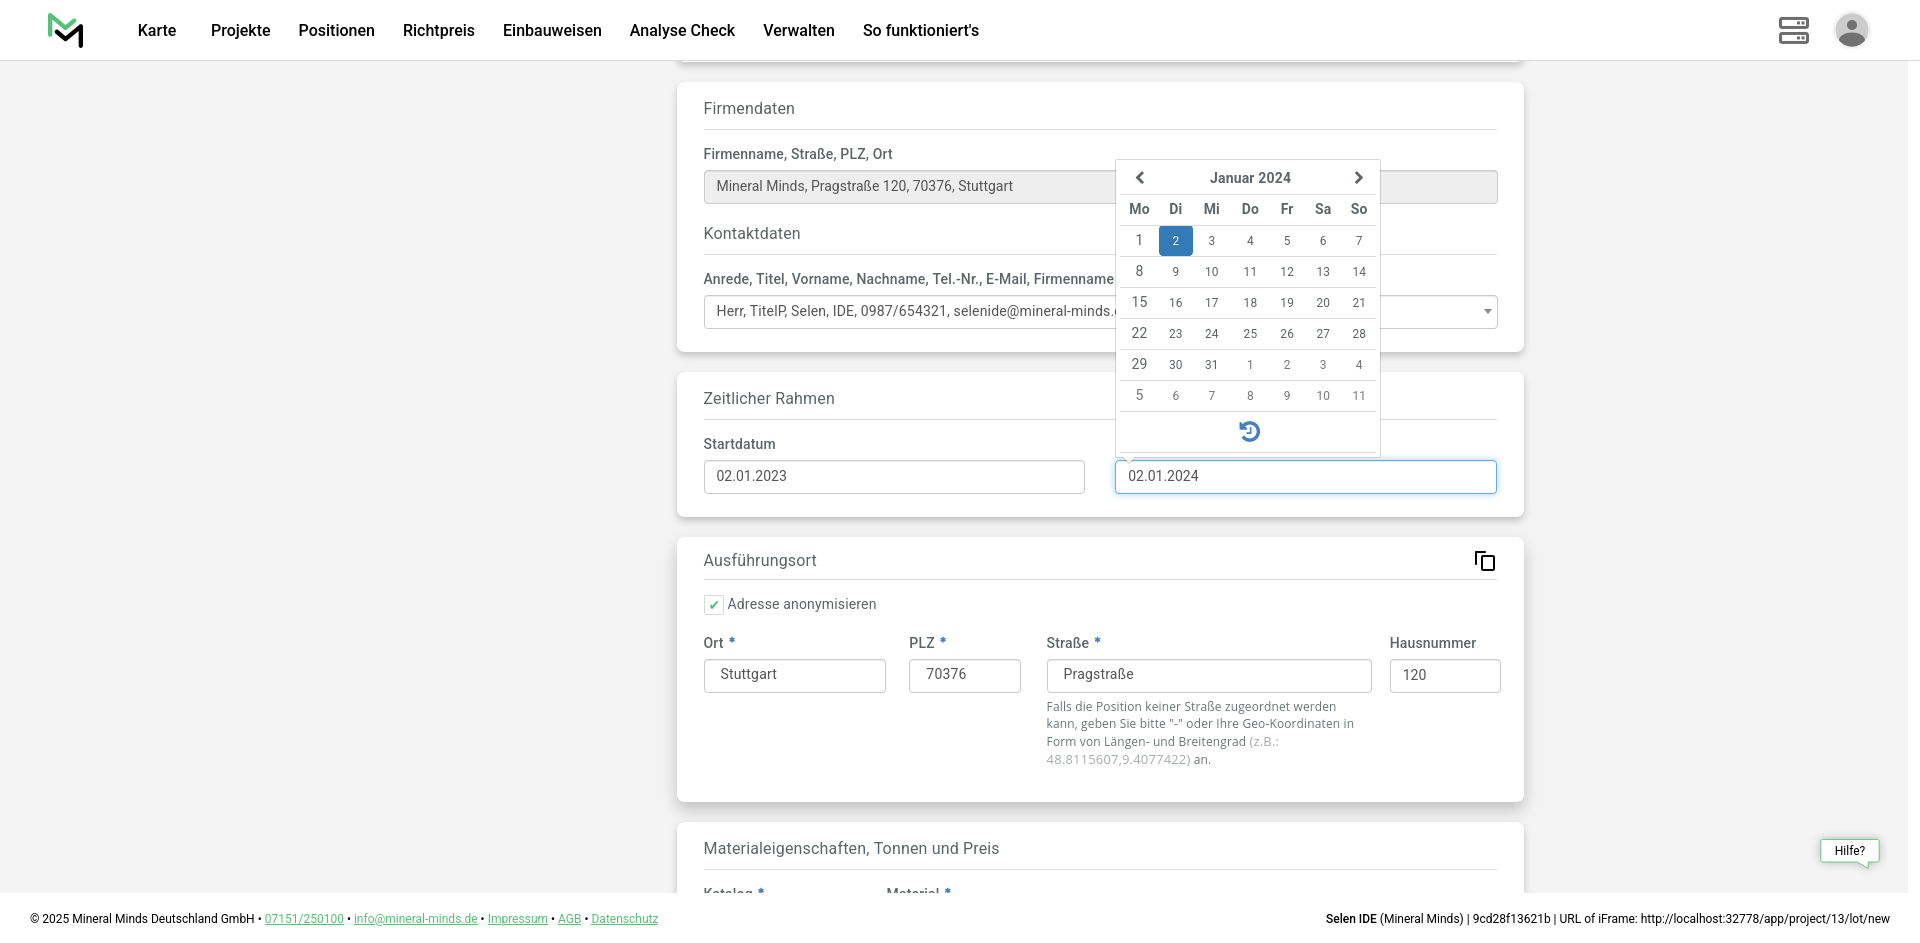Click the calendar reset-to-today icon
The height and width of the screenshot is (943, 1920).
(x=1249, y=431)
